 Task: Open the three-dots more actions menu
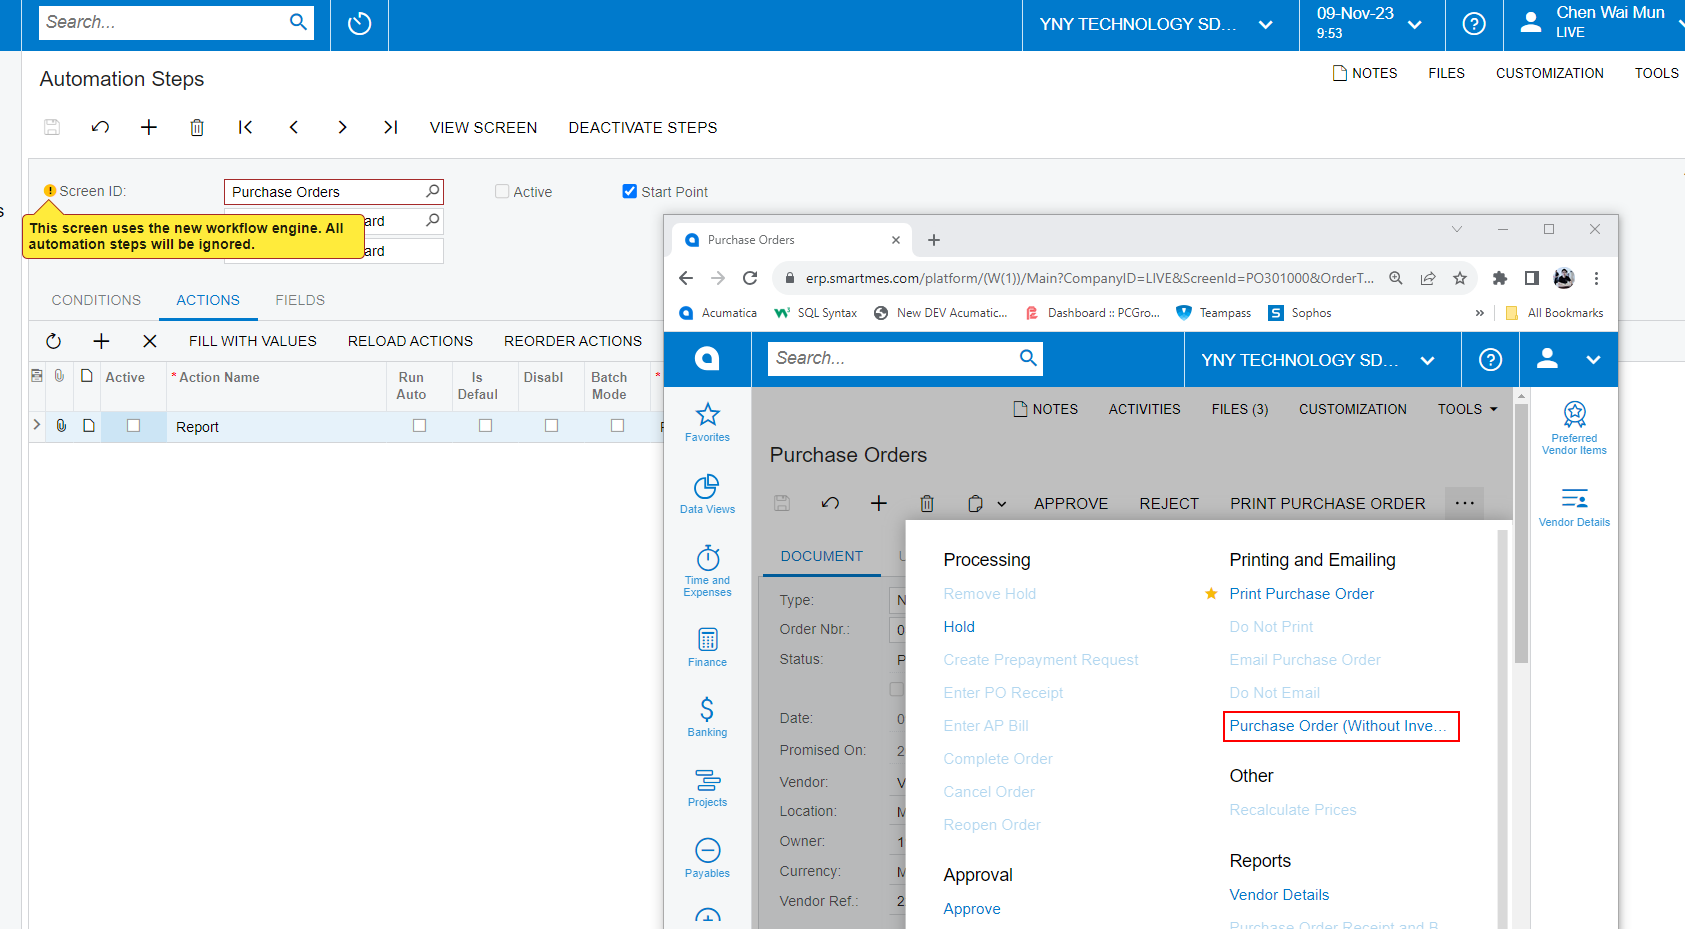pos(1464,503)
